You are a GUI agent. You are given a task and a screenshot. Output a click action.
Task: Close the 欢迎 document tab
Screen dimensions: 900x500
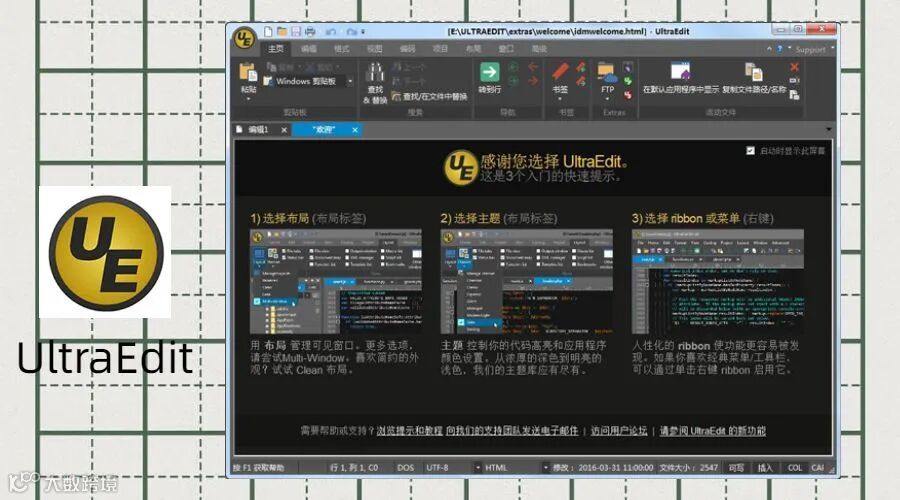pos(355,130)
